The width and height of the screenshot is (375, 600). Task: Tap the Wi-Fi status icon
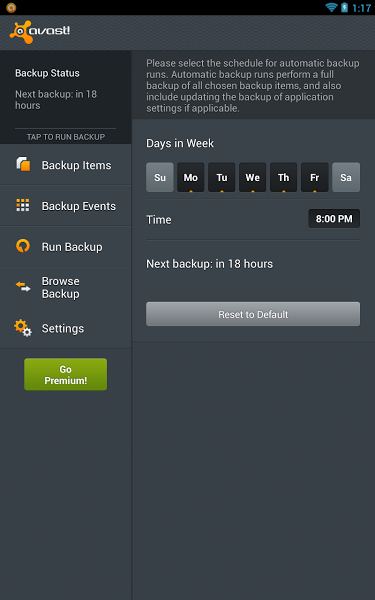pyautogui.click(x=331, y=7)
